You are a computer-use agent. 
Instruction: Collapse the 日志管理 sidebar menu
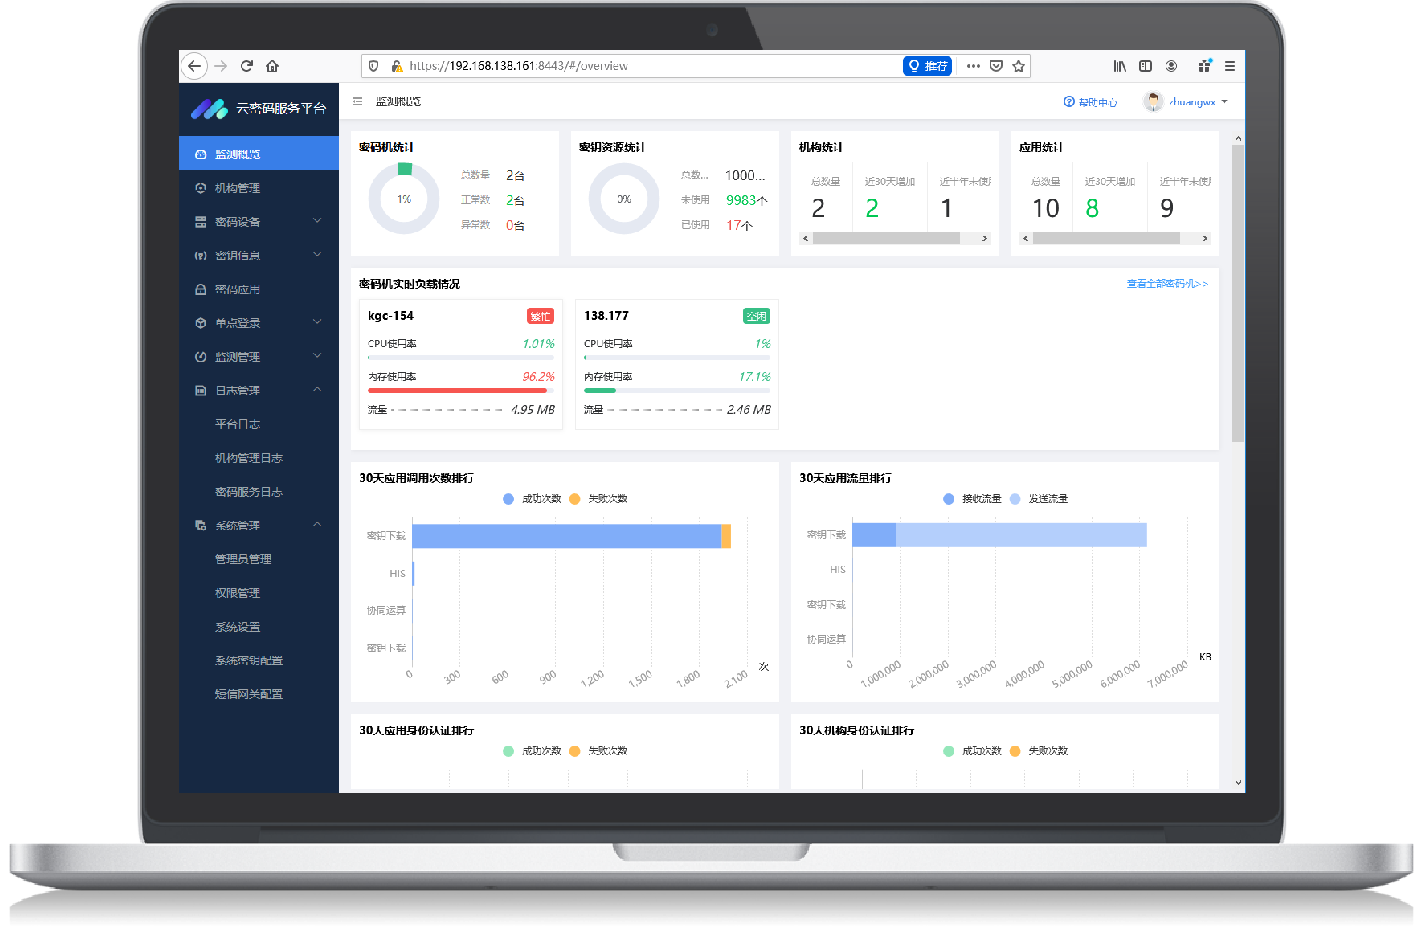(x=317, y=390)
